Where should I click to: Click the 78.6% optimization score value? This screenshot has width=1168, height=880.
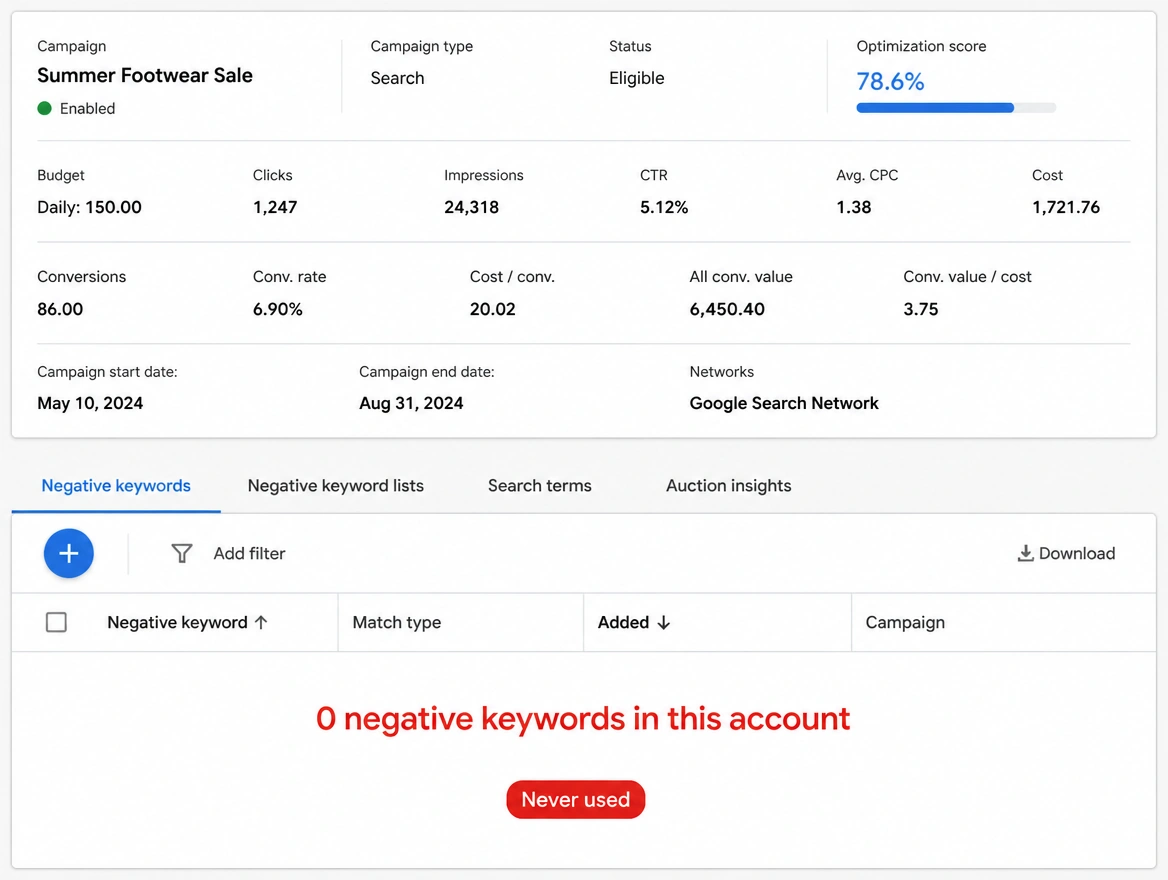[890, 81]
